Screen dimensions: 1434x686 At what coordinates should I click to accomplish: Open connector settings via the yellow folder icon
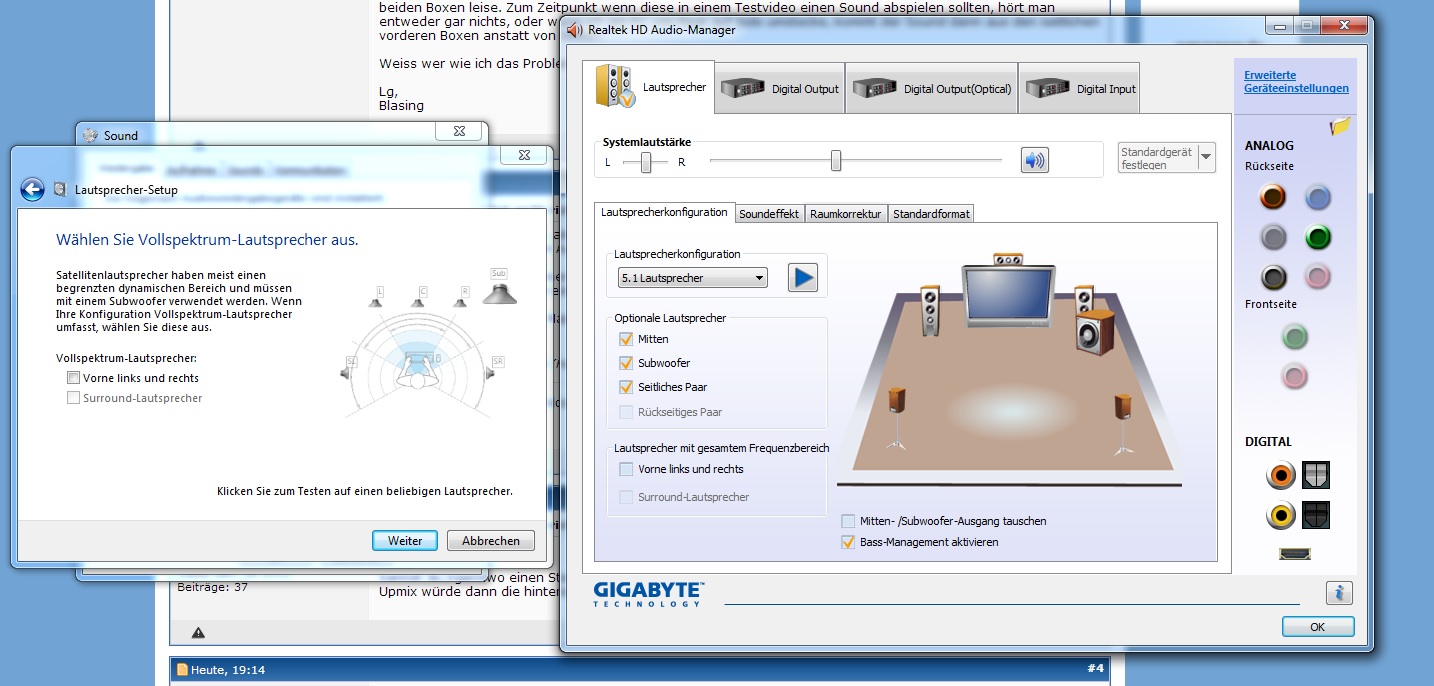(1340, 126)
